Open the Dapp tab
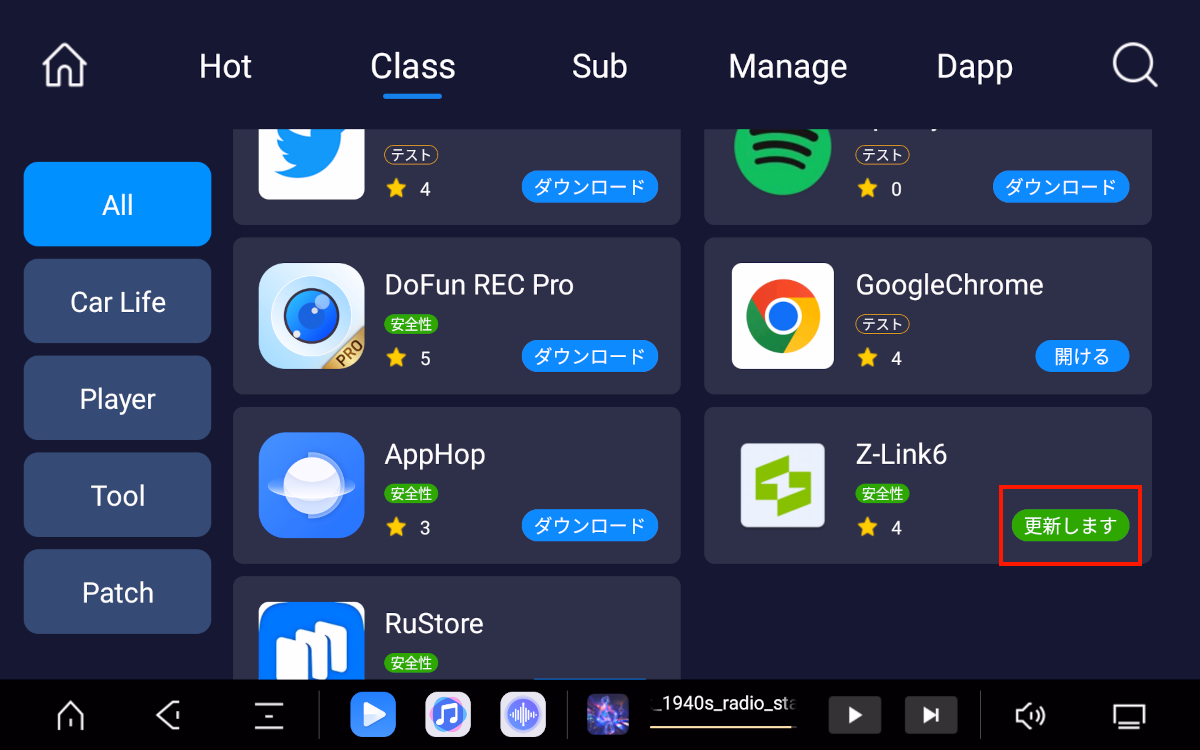The width and height of the screenshot is (1200, 750). 974,66
